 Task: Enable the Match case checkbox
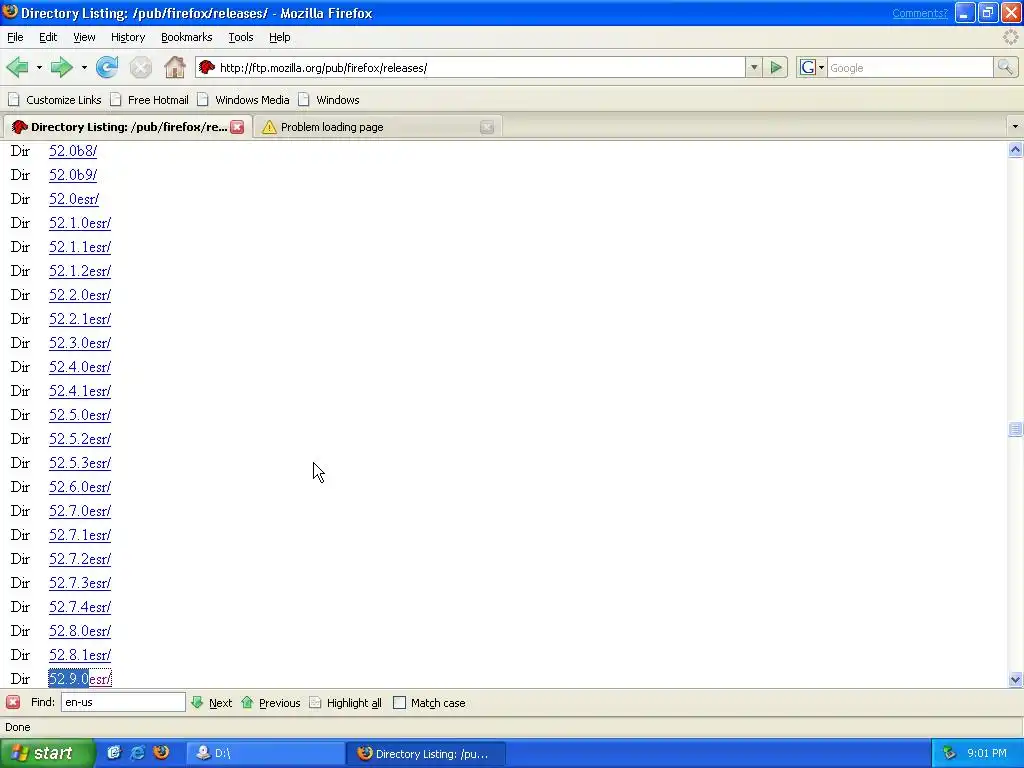[400, 703]
